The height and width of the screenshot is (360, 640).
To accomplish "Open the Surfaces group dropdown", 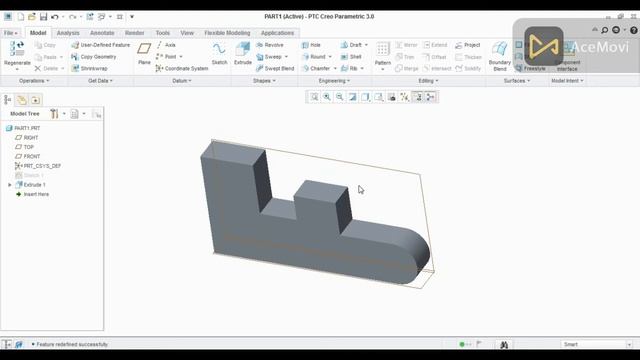I will coord(517,81).
